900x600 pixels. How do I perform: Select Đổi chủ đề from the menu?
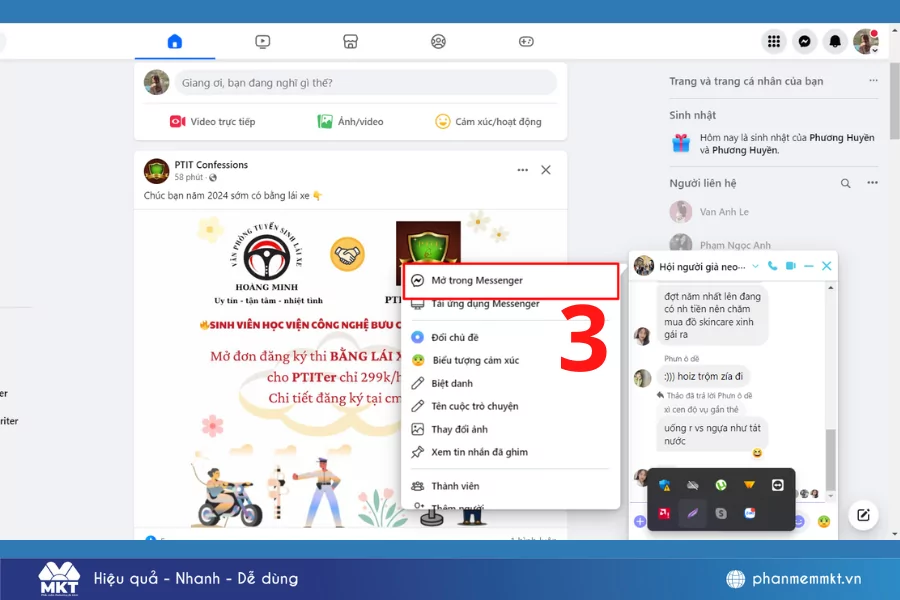[x=455, y=336]
